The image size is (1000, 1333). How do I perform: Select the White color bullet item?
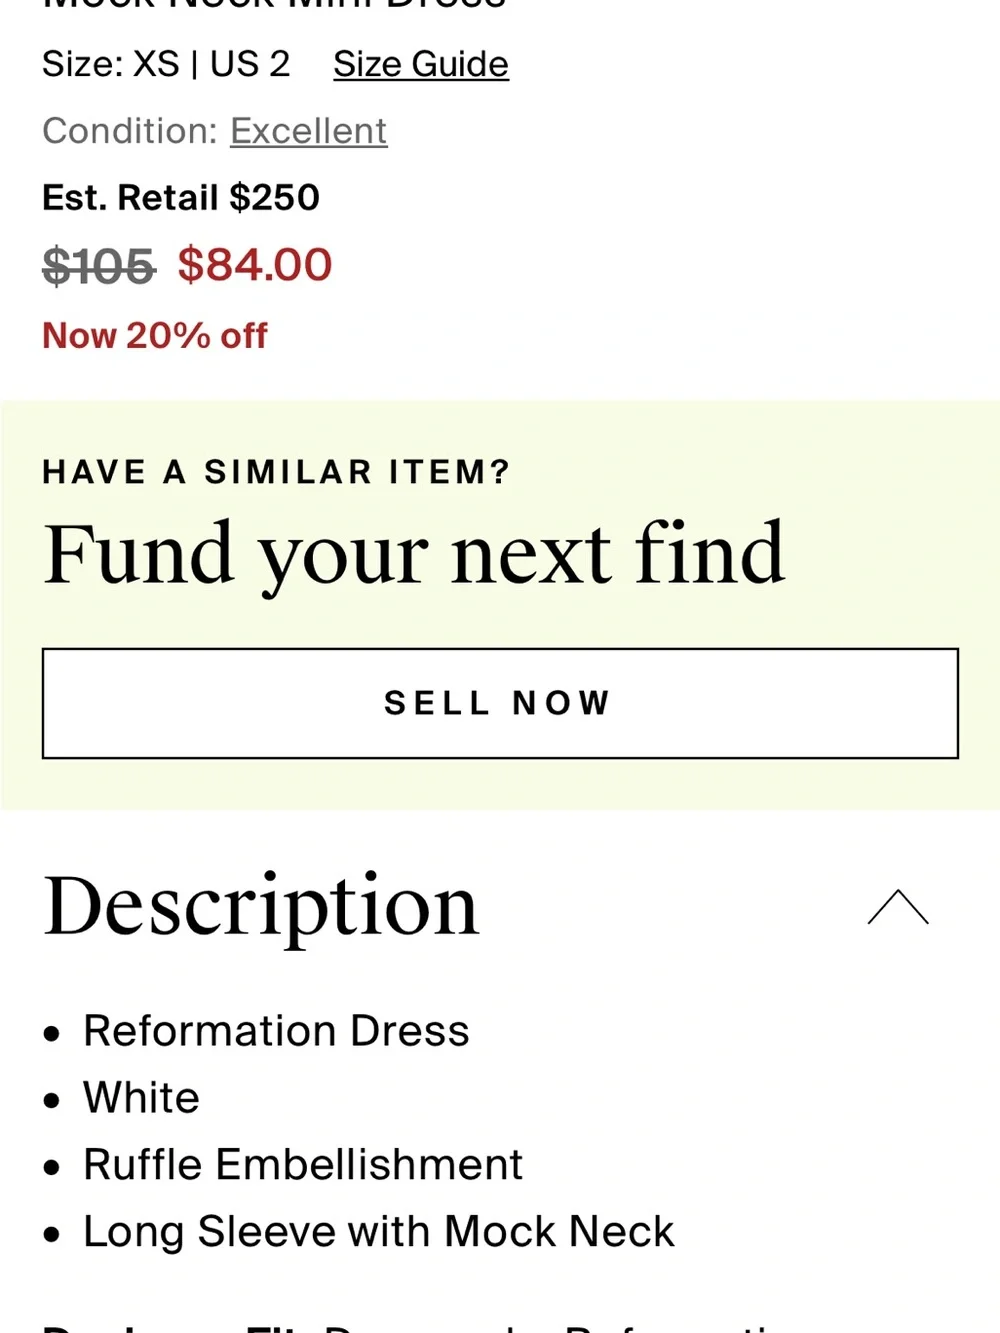coord(141,1098)
